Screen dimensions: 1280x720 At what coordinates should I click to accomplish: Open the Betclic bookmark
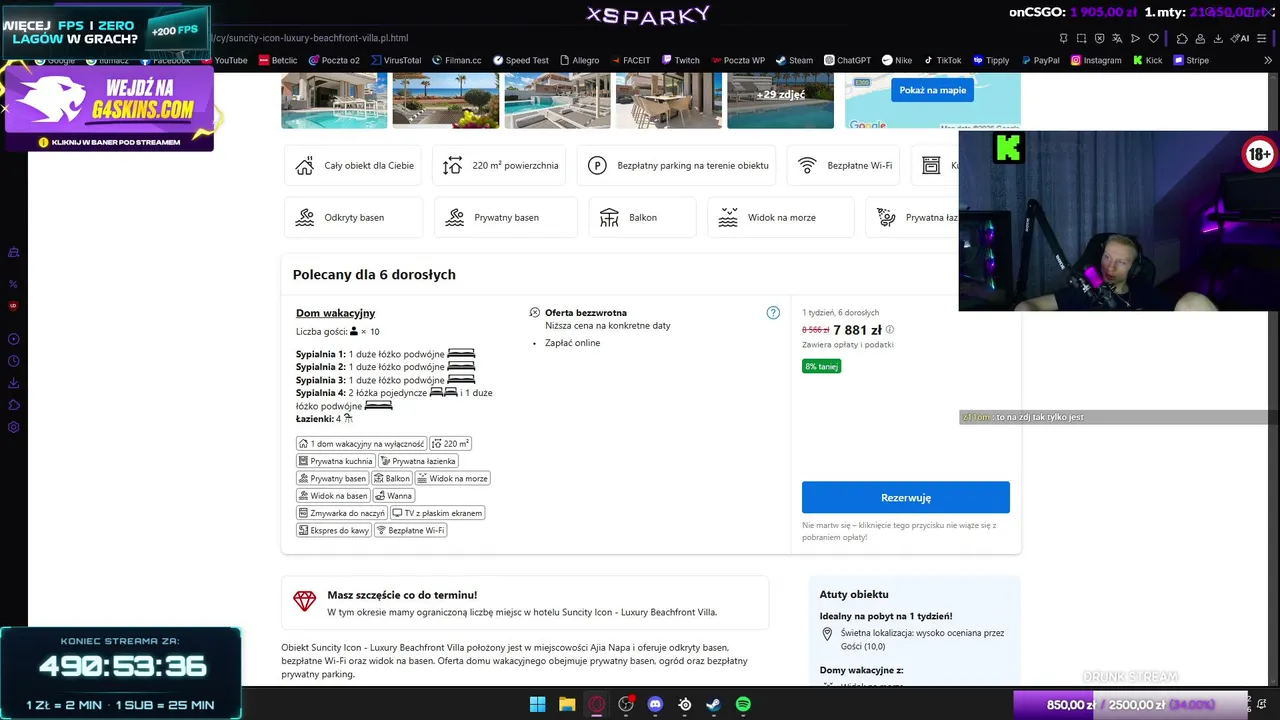coord(278,60)
